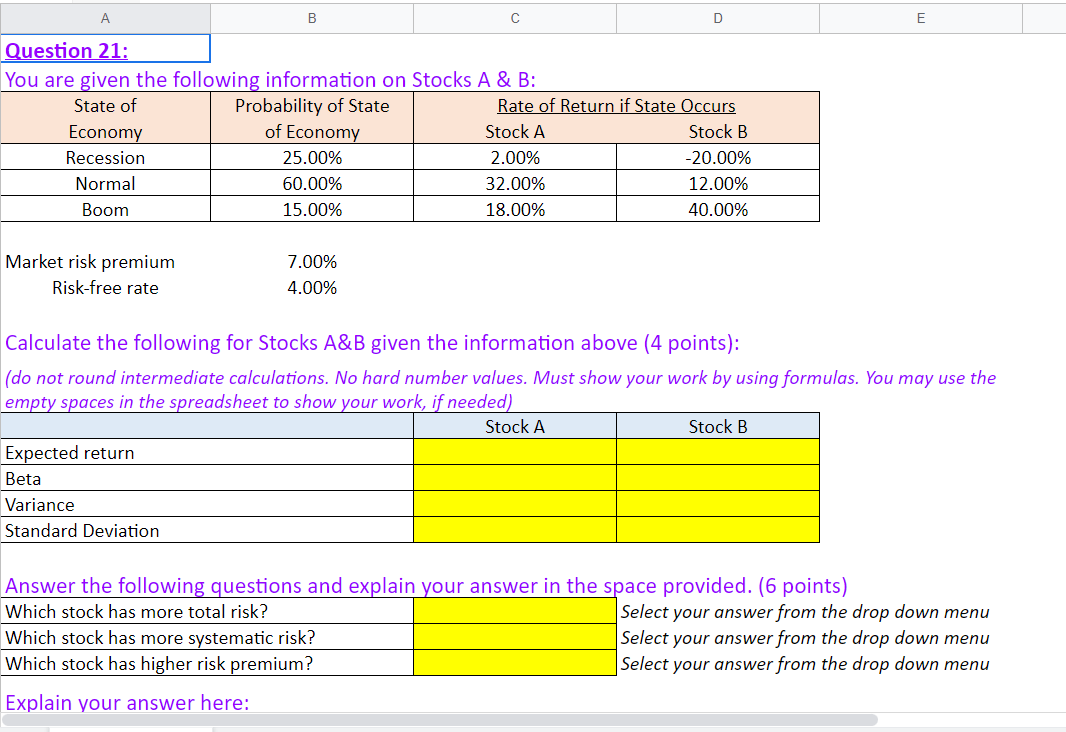Click the Normal probability cell 60.00%

tap(312, 184)
